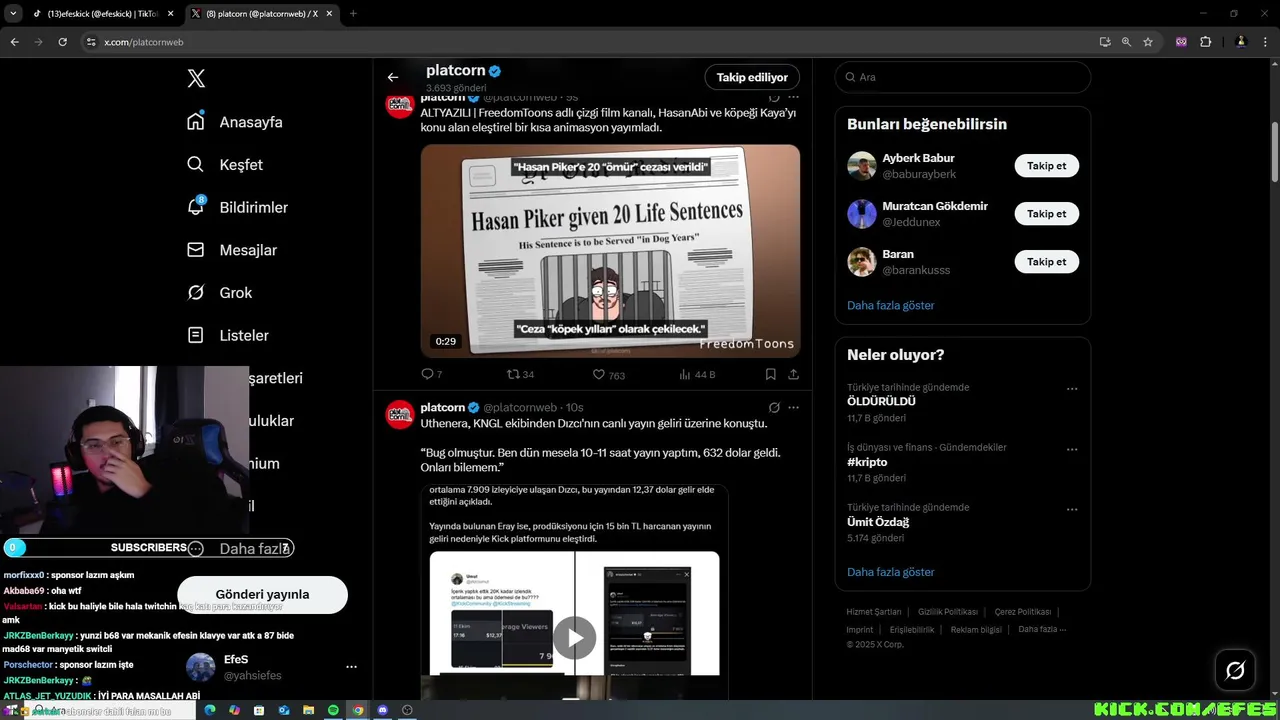
Task: Open the Ümit Özdağ trend
Action: (878, 522)
